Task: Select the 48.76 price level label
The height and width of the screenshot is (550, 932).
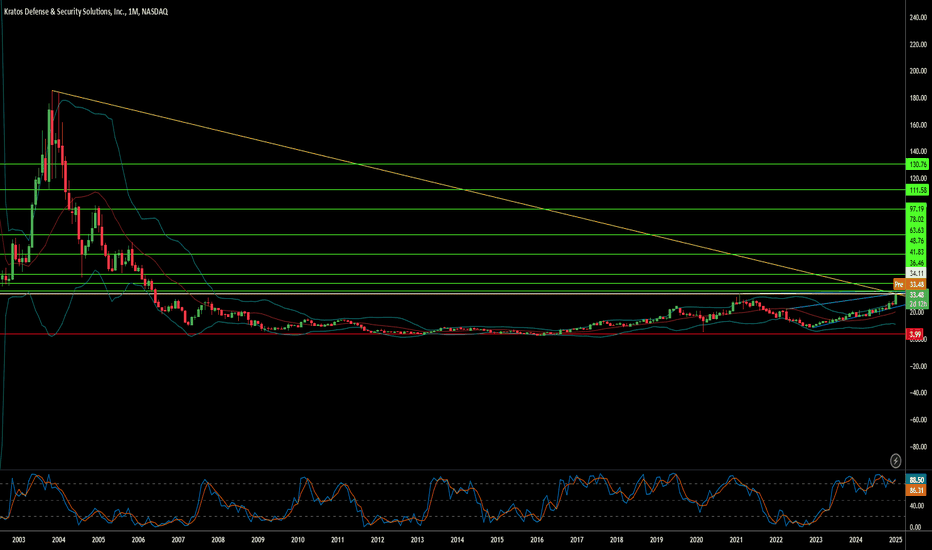Action: click(918, 241)
